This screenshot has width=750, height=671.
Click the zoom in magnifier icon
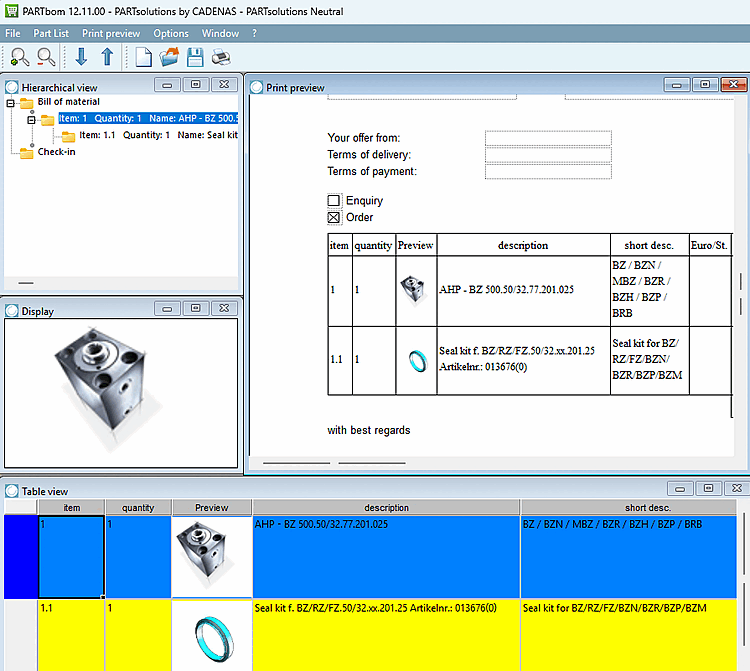[x=19, y=58]
